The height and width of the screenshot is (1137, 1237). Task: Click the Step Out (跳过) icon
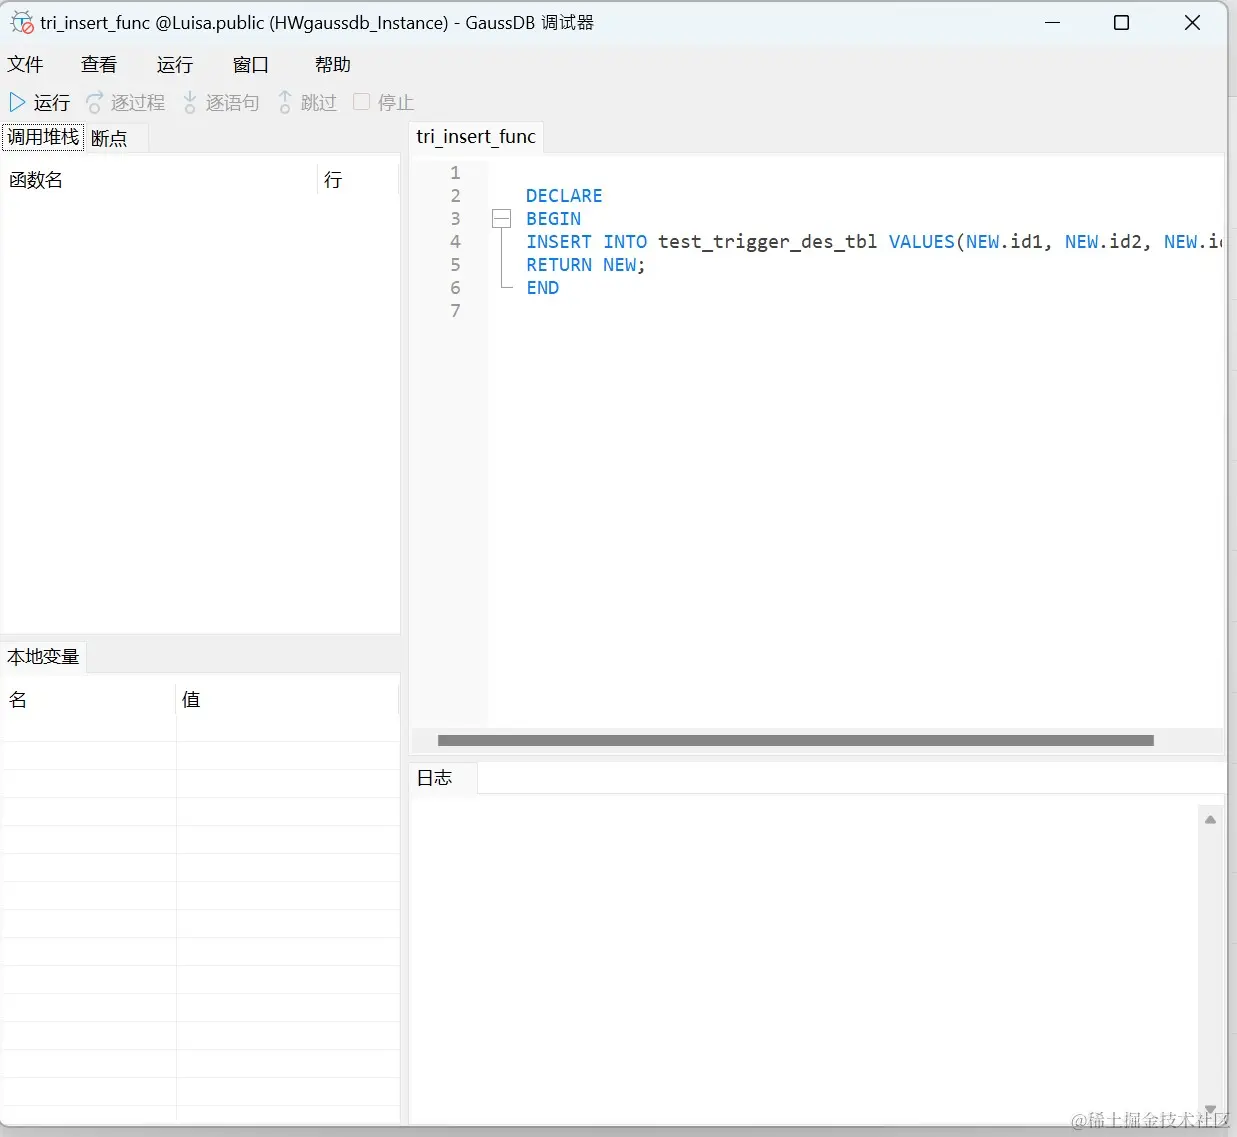click(x=285, y=102)
